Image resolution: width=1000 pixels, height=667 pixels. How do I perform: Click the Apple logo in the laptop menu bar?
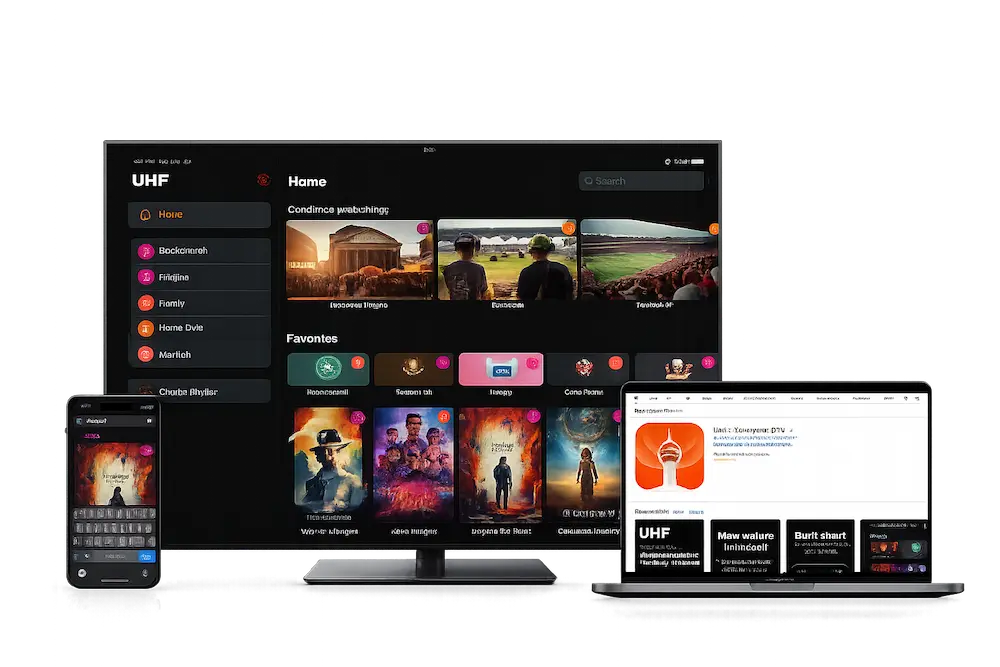(634, 398)
